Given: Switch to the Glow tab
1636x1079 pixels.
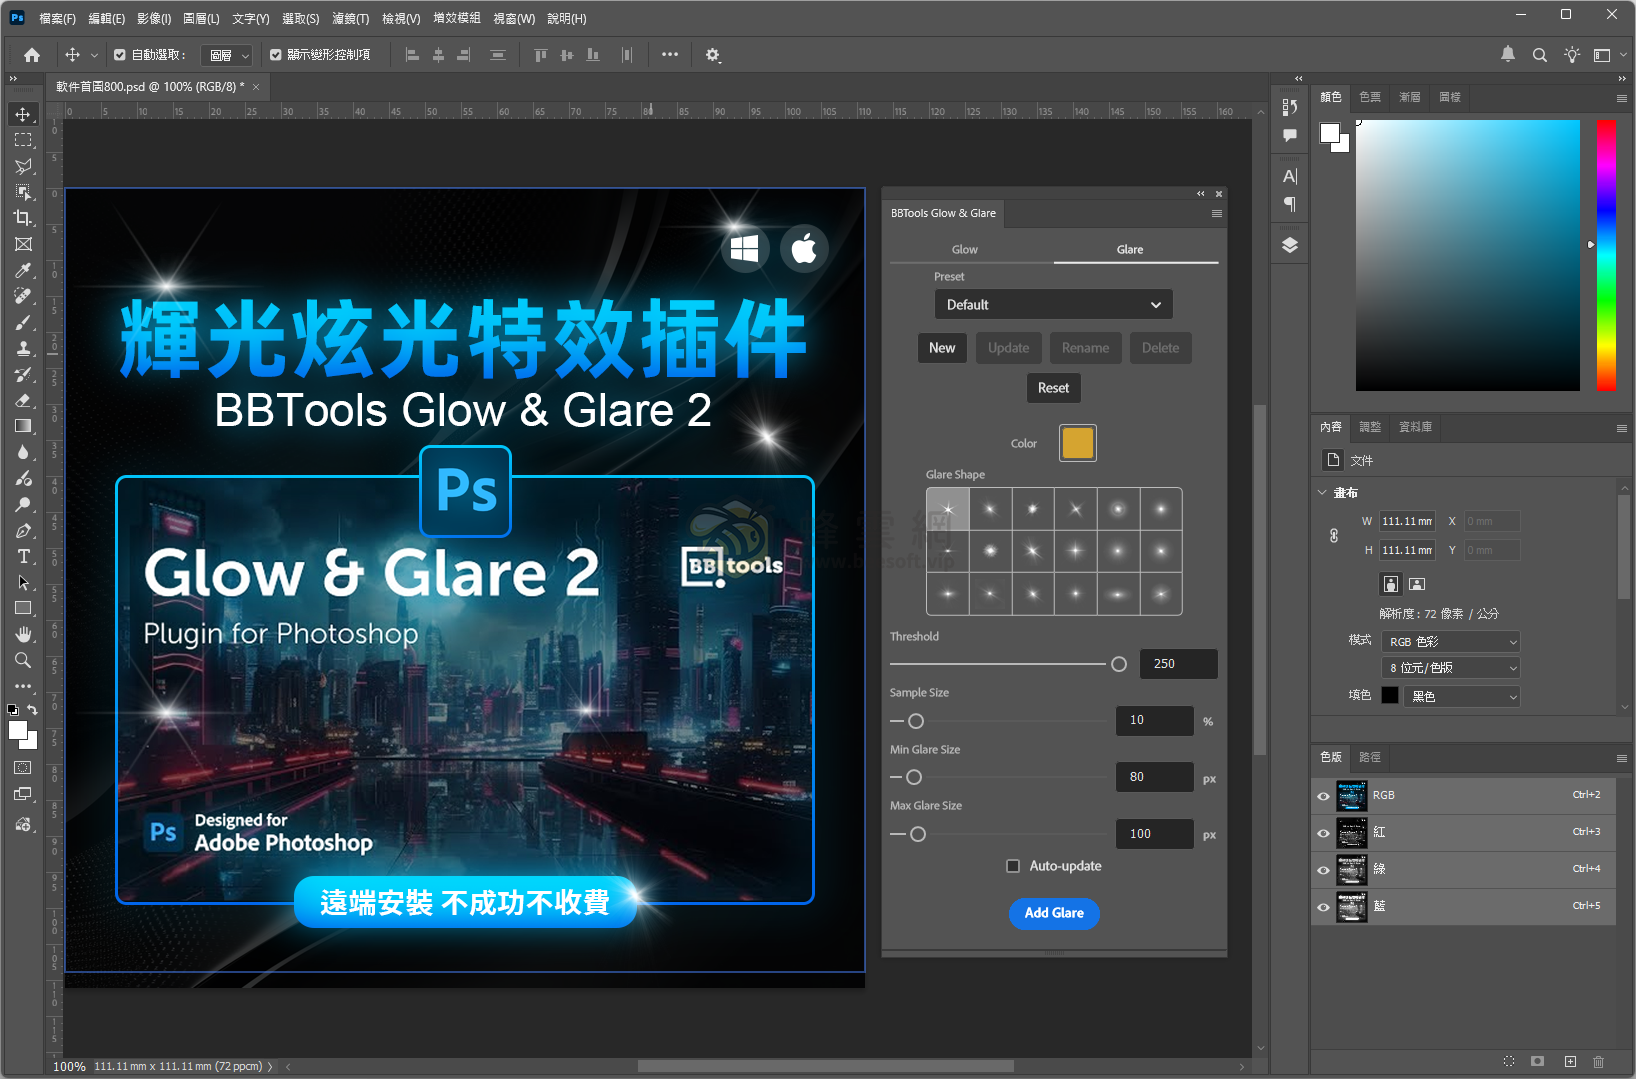Looking at the screenshot, I should (x=965, y=250).
